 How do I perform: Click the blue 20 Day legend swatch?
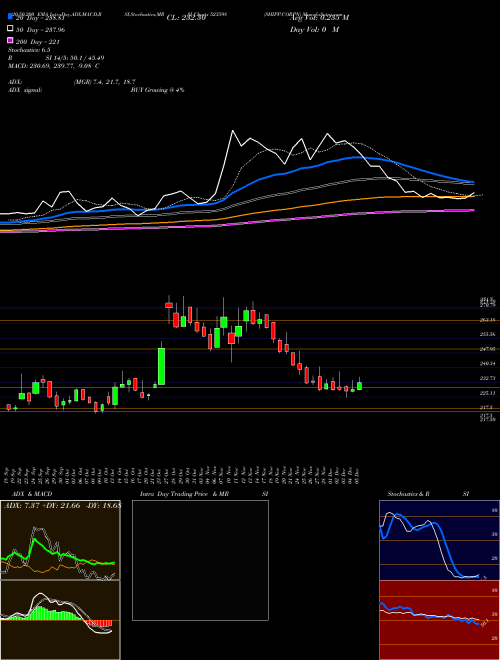10,17
